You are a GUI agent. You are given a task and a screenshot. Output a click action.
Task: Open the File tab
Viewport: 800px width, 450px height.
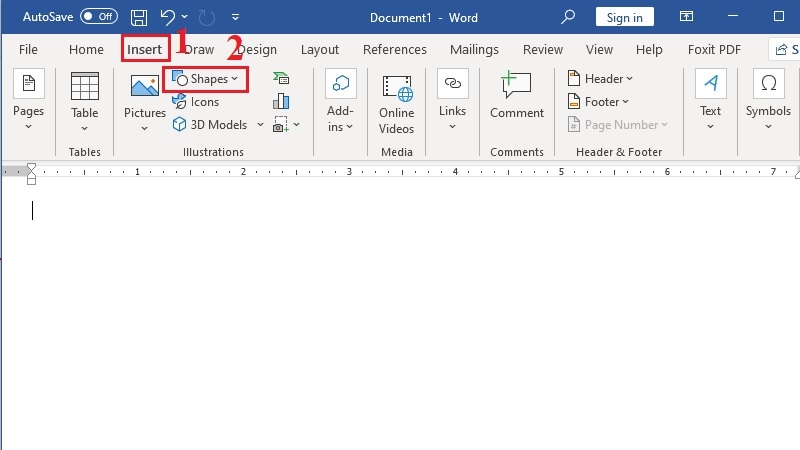(28, 49)
